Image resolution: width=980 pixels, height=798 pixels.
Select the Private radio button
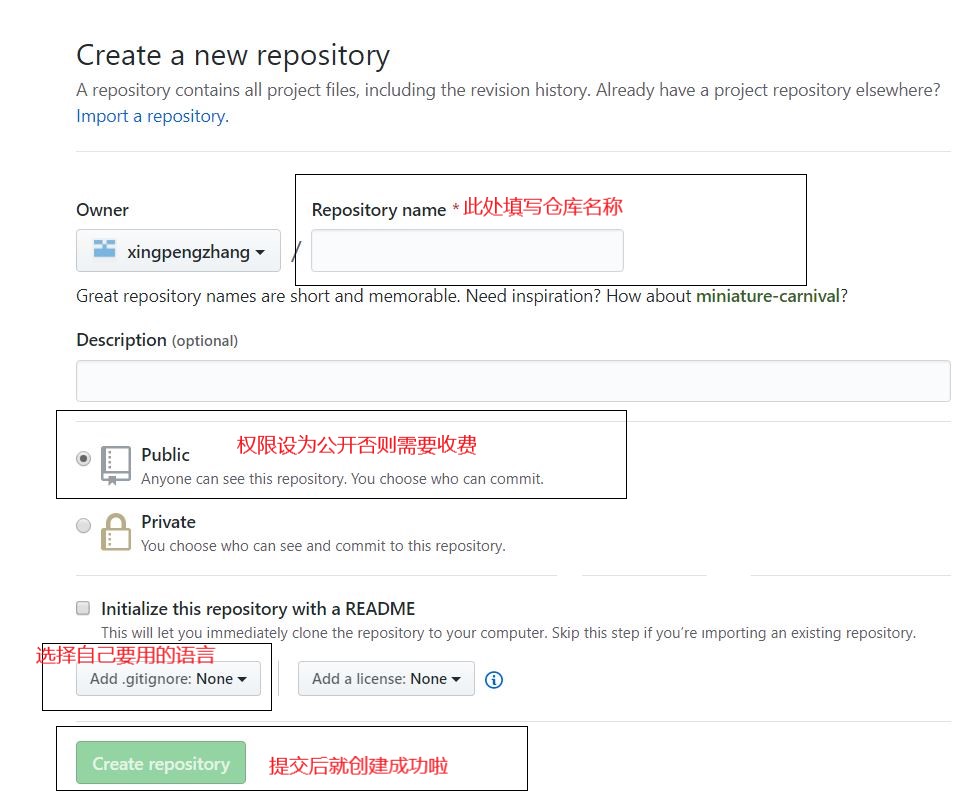84,525
